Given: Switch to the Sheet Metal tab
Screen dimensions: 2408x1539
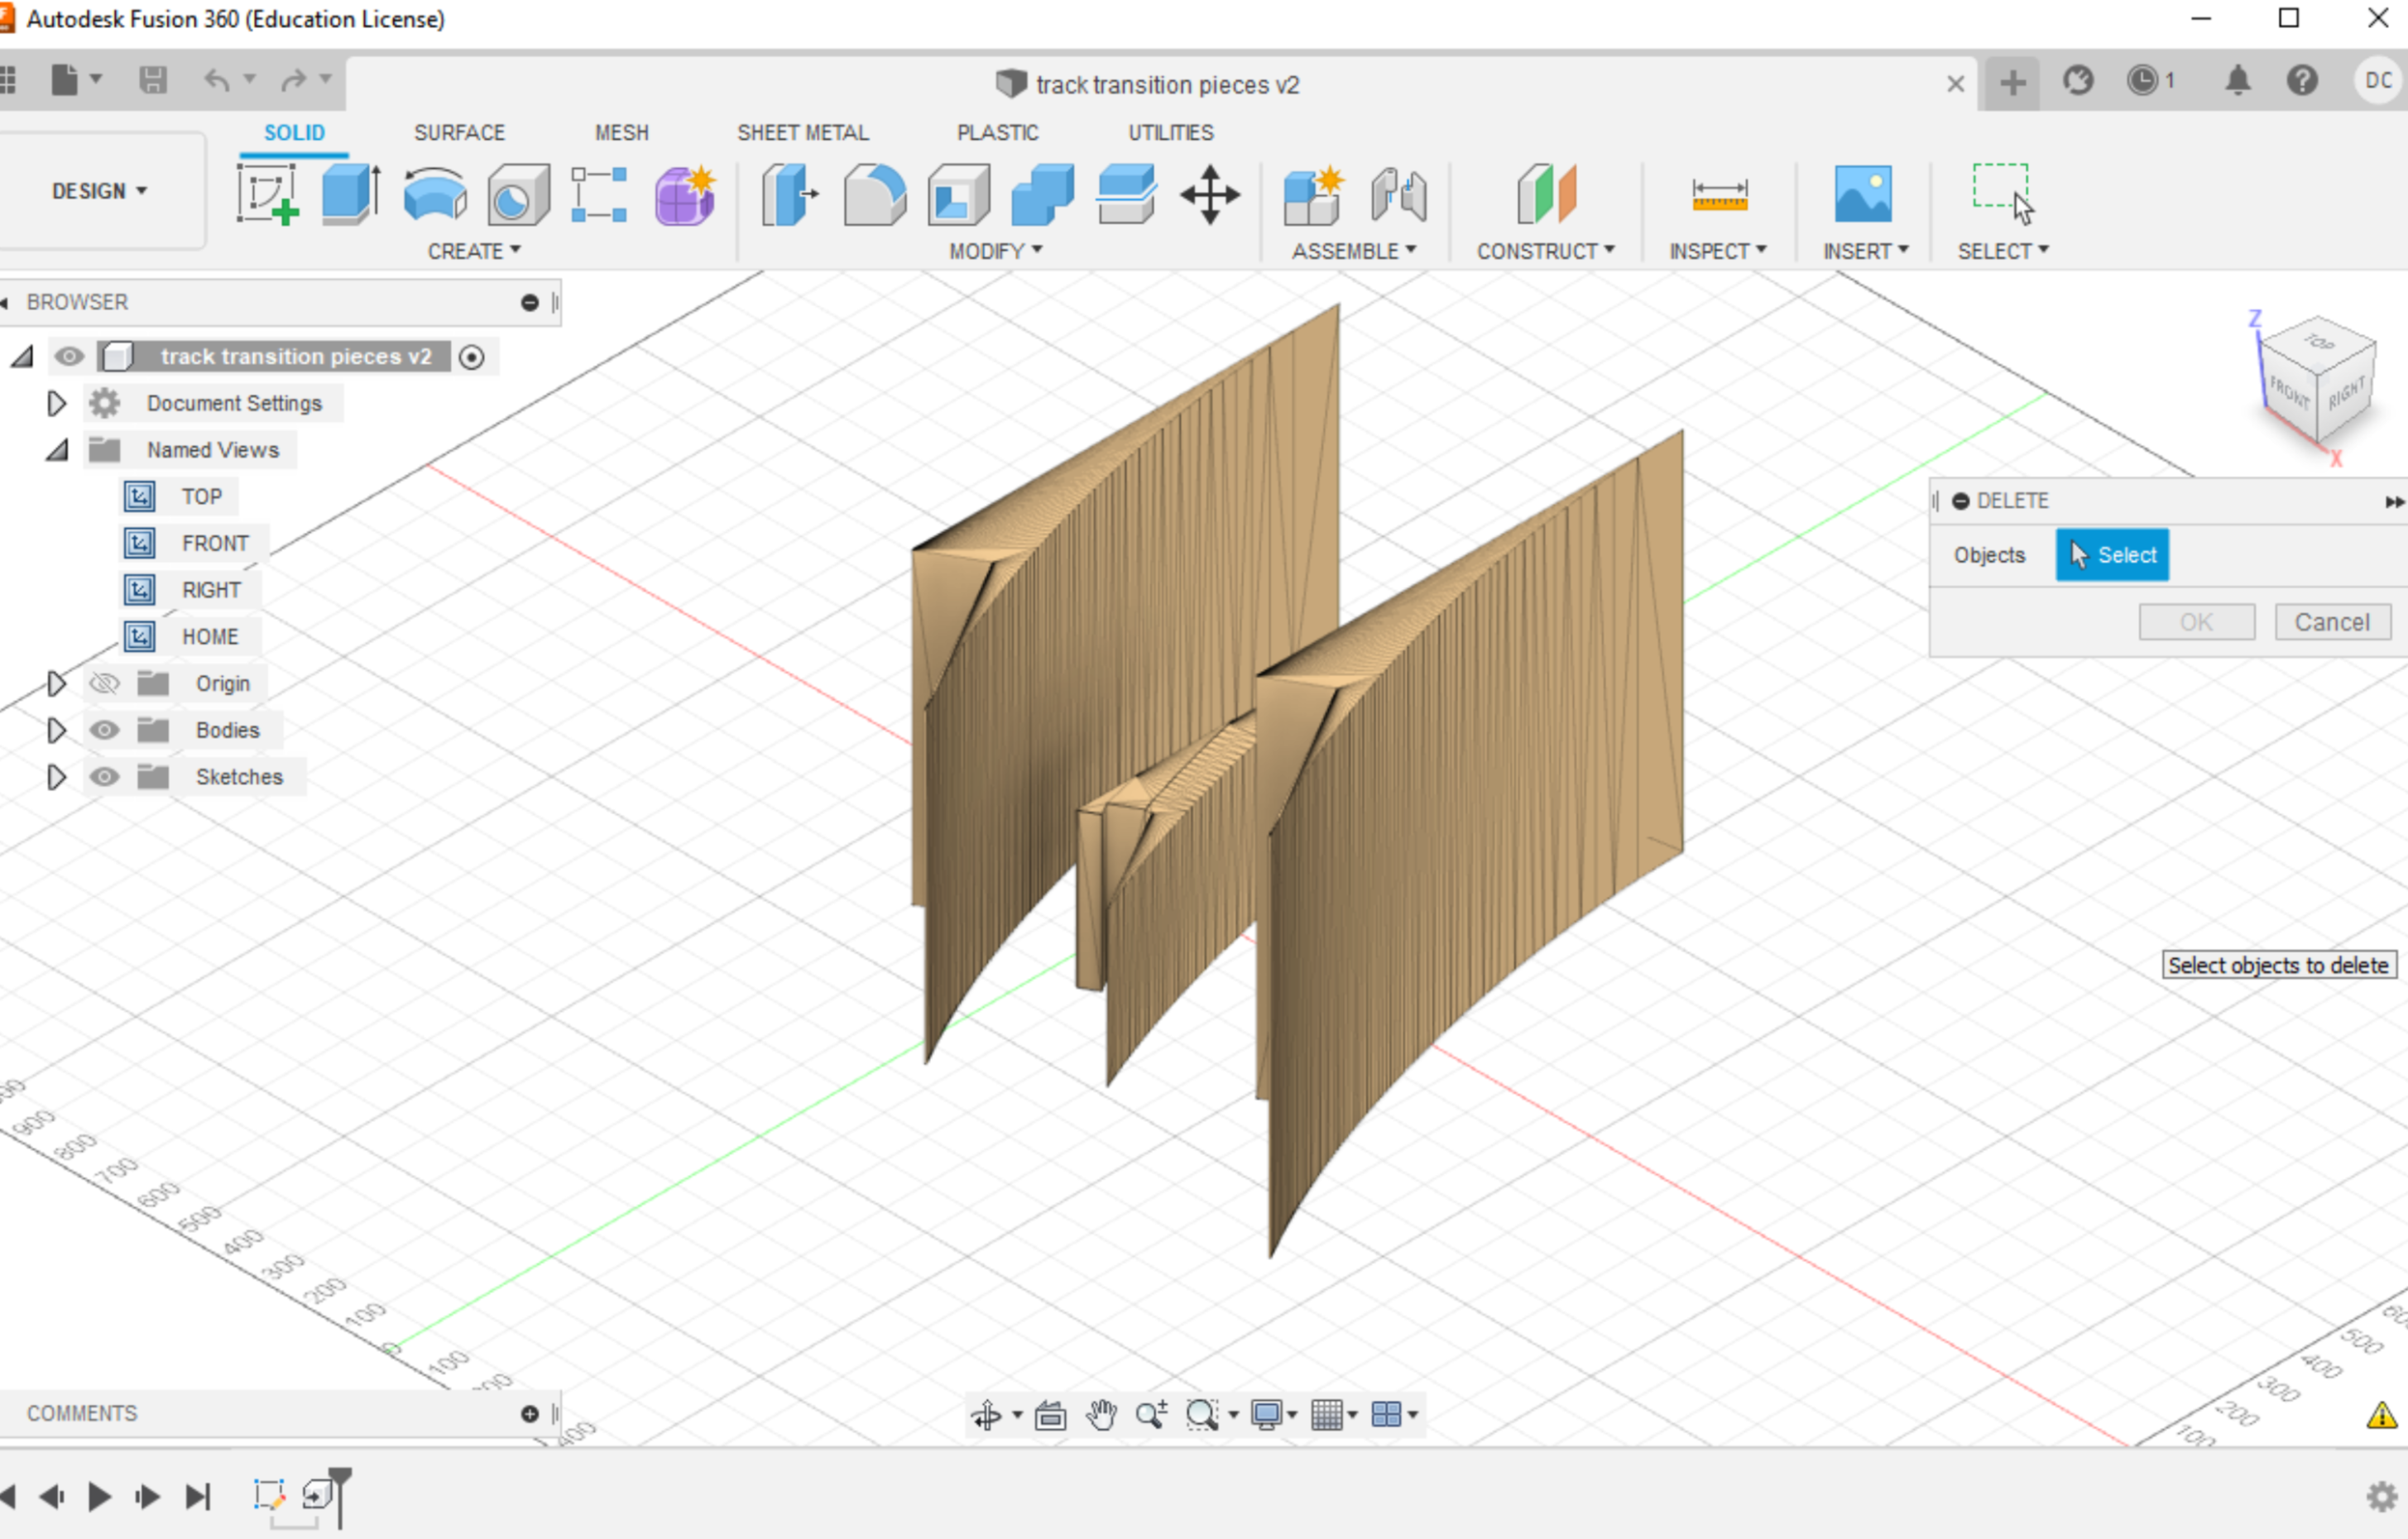Looking at the screenshot, I should point(799,132).
